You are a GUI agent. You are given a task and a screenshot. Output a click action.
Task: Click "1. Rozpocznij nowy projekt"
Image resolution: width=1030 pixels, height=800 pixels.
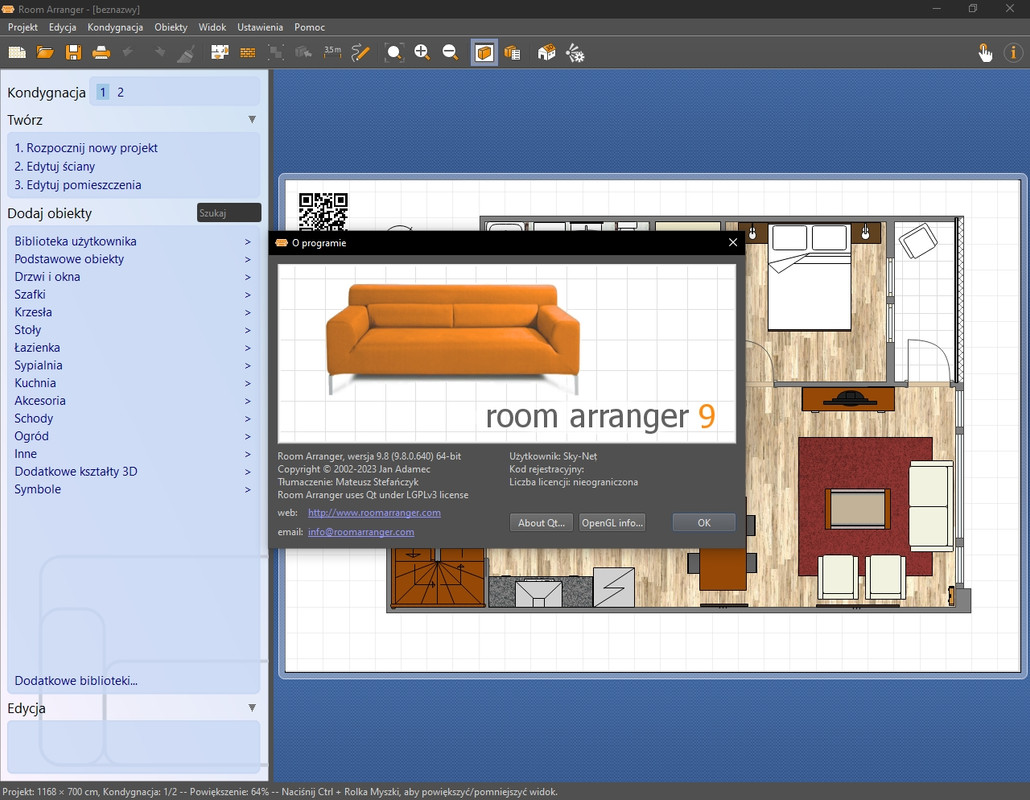[86, 148]
